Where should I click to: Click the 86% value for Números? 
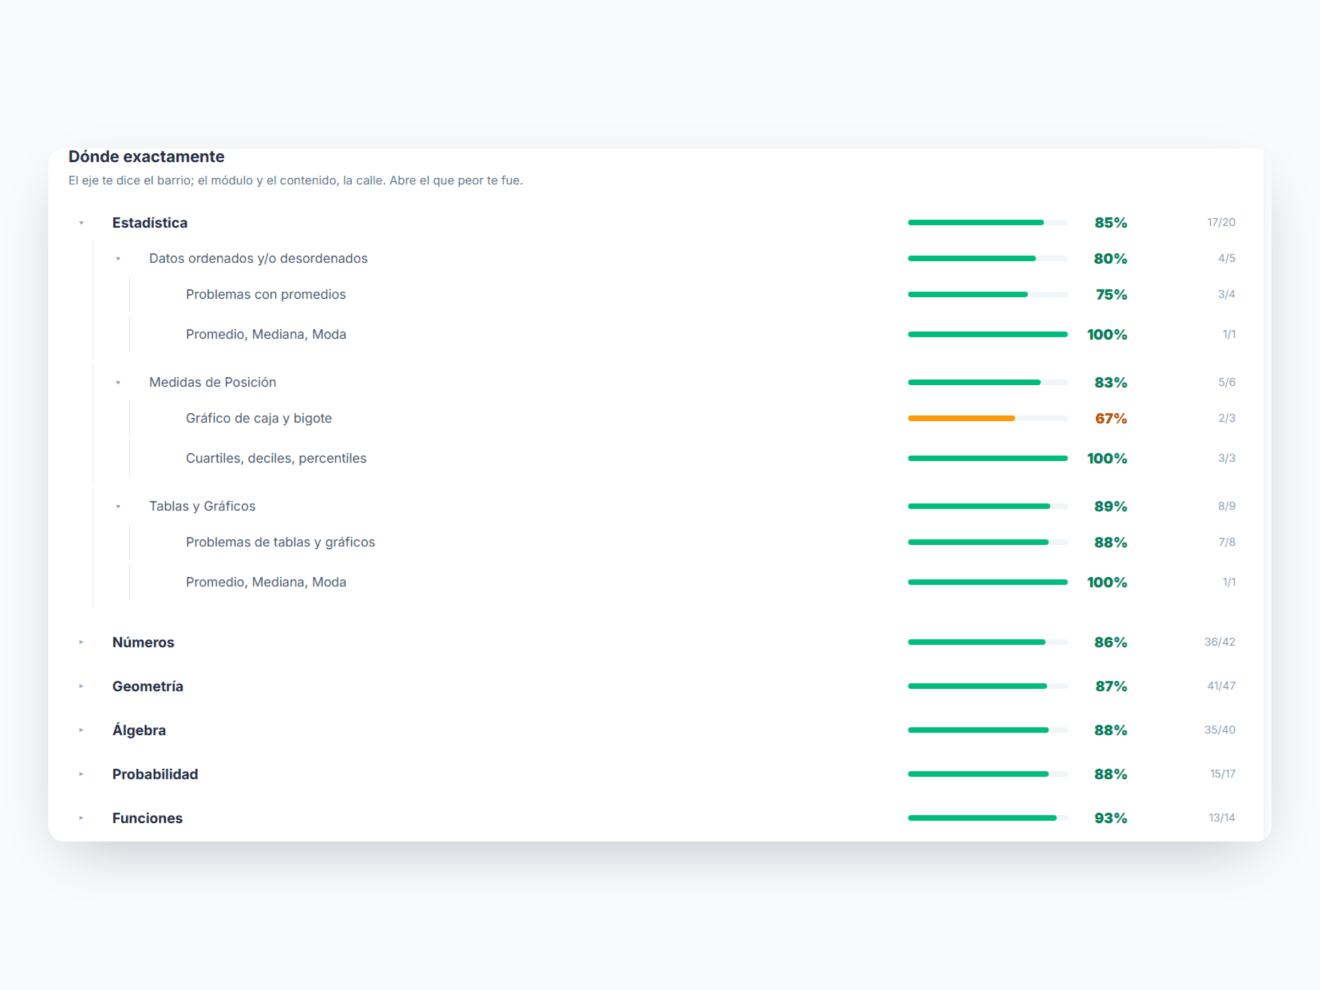1111,642
